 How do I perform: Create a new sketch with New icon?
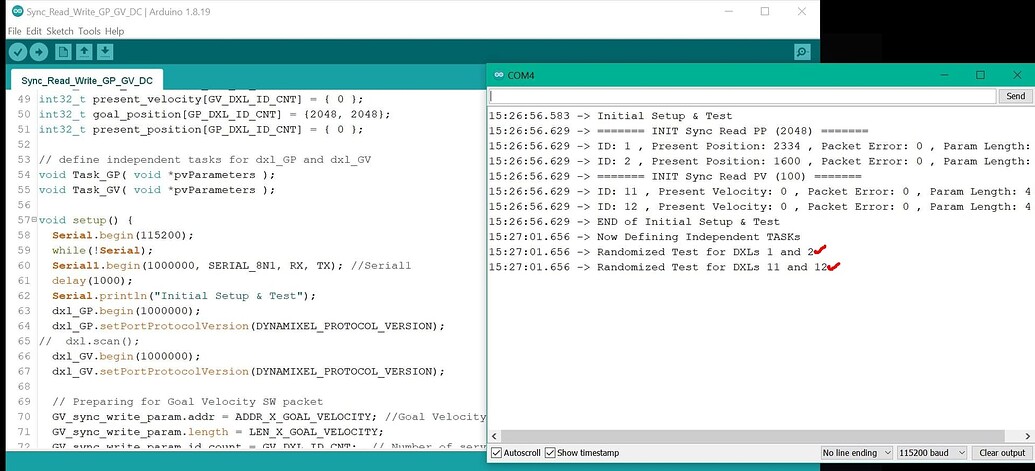tap(64, 52)
